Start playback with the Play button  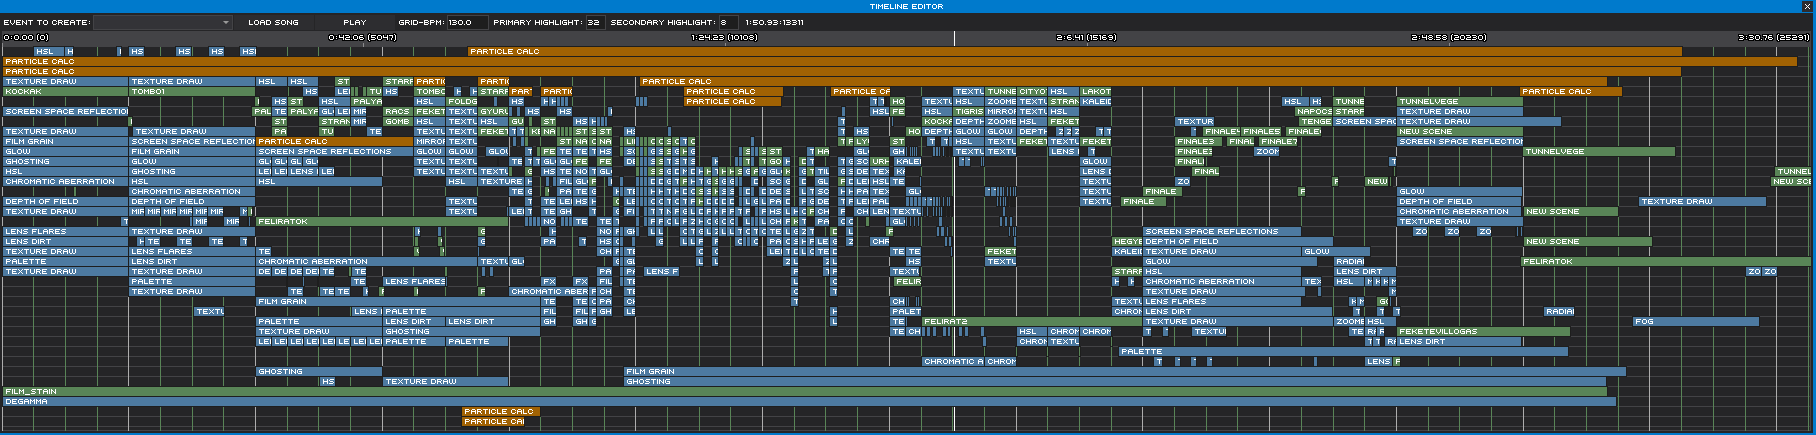tap(355, 22)
